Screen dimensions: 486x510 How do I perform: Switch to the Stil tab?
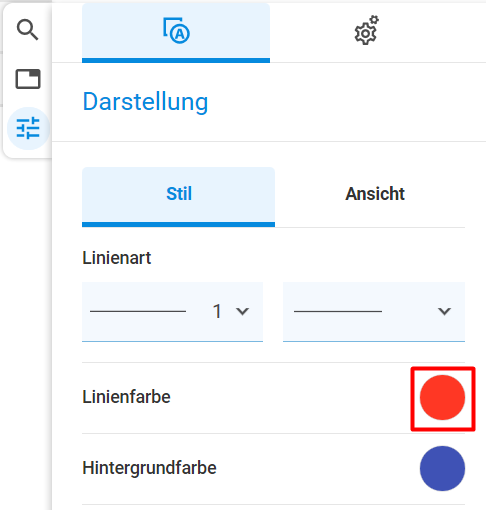tap(178, 197)
